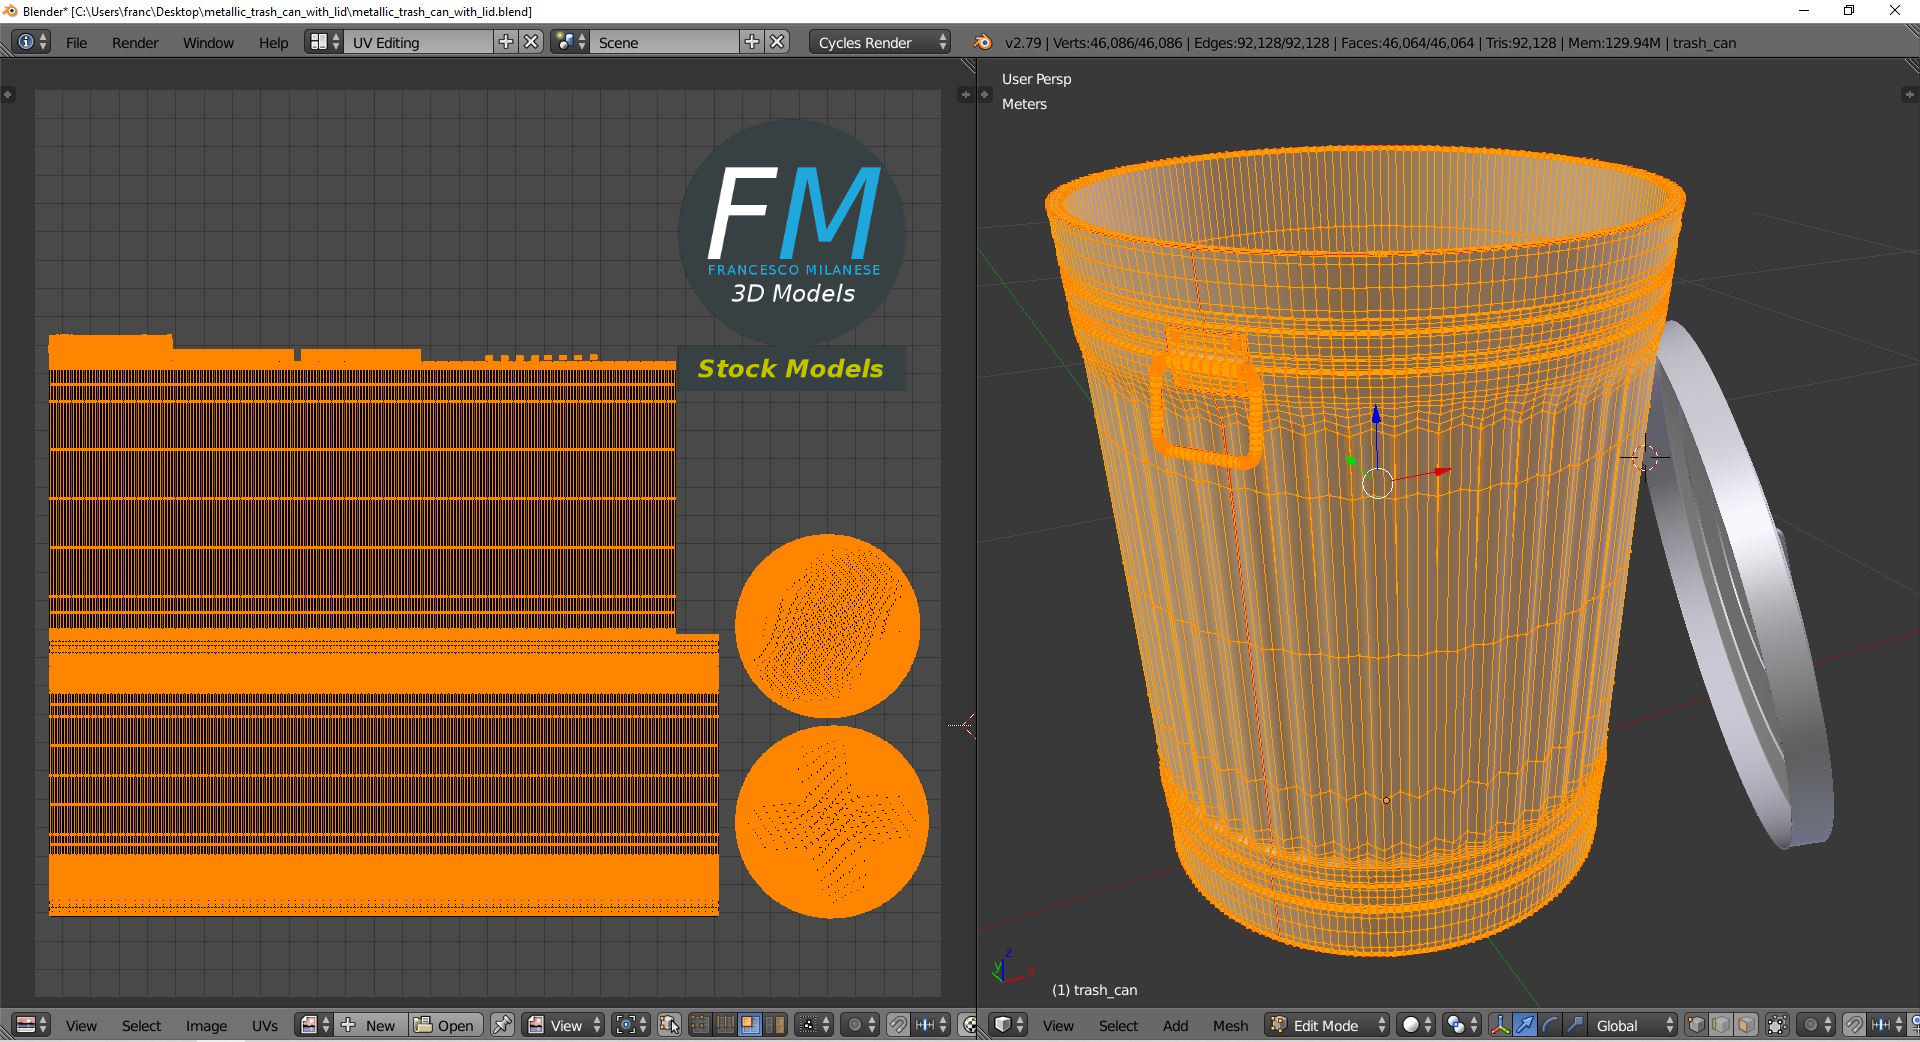Toggle 3D manipulator axes widget
Viewport: 1920px width, 1042px height.
point(1500,1025)
